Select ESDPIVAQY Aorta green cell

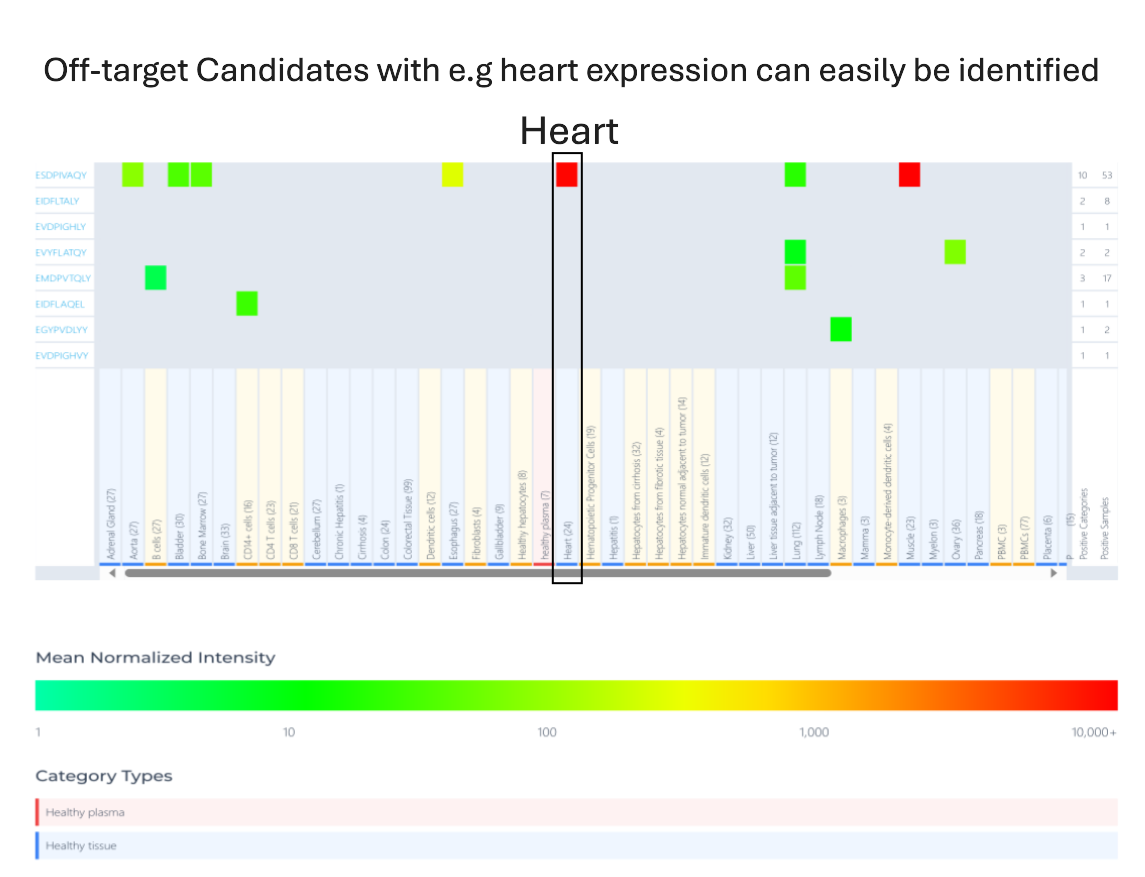coord(132,175)
